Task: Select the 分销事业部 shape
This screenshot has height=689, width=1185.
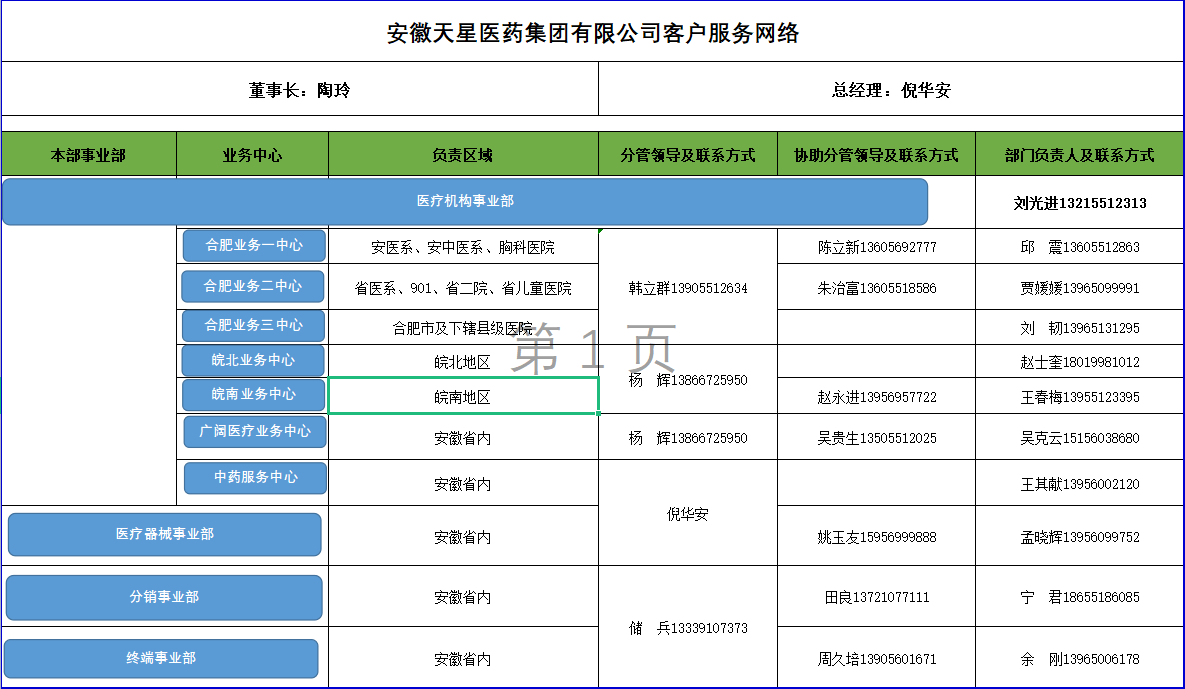Action: tap(164, 597)
